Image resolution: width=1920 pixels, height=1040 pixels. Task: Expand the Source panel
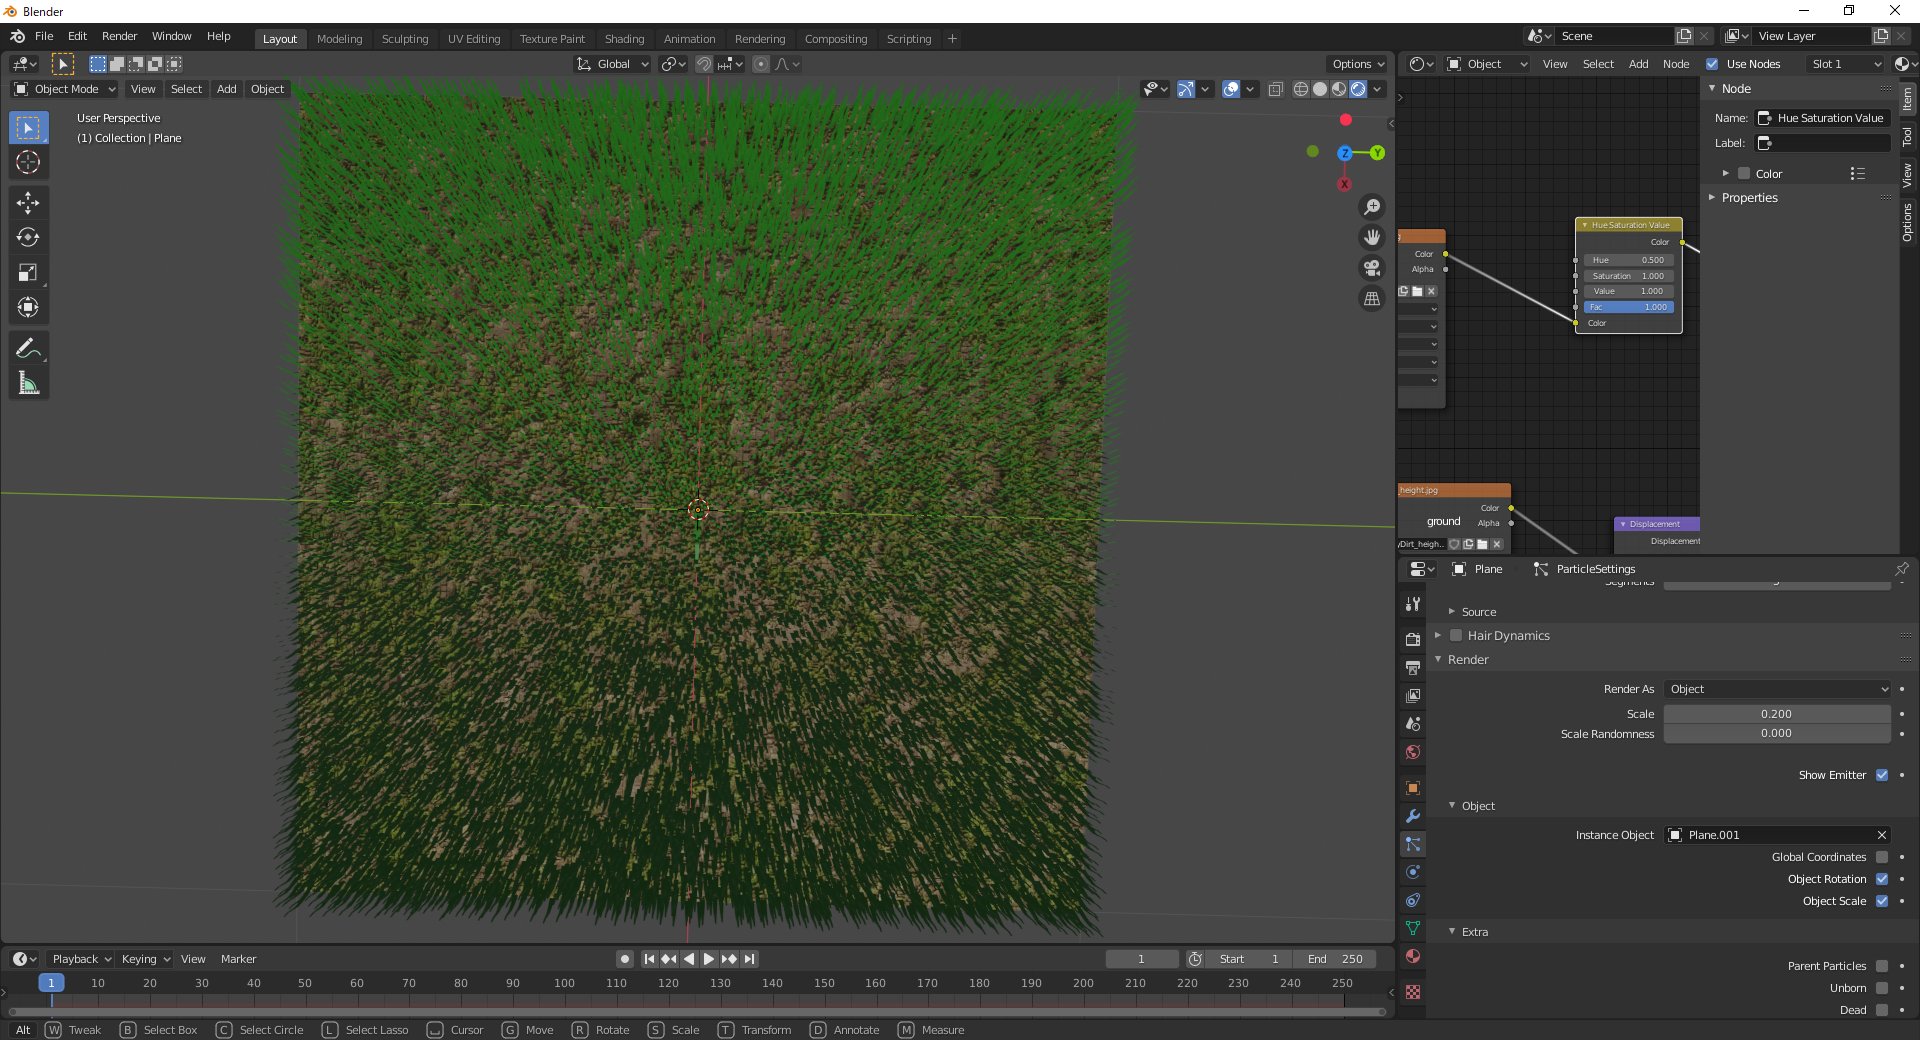point(1478,612)
